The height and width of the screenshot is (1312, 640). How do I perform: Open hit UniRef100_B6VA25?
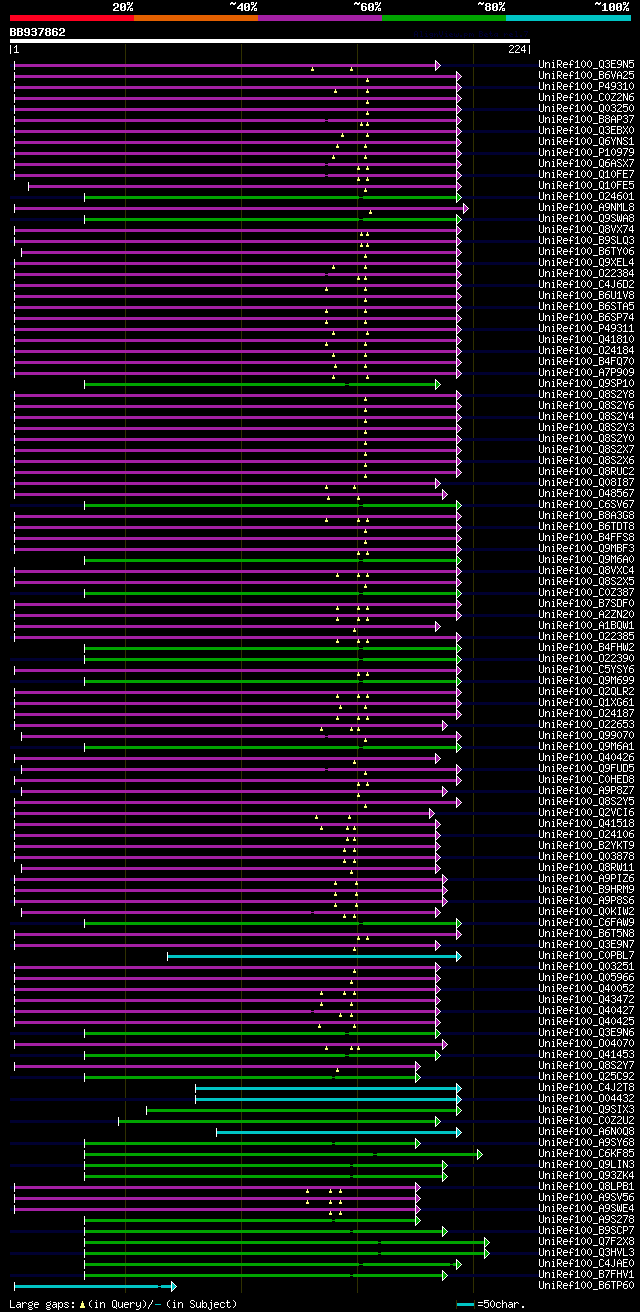(x=586, y=75)
